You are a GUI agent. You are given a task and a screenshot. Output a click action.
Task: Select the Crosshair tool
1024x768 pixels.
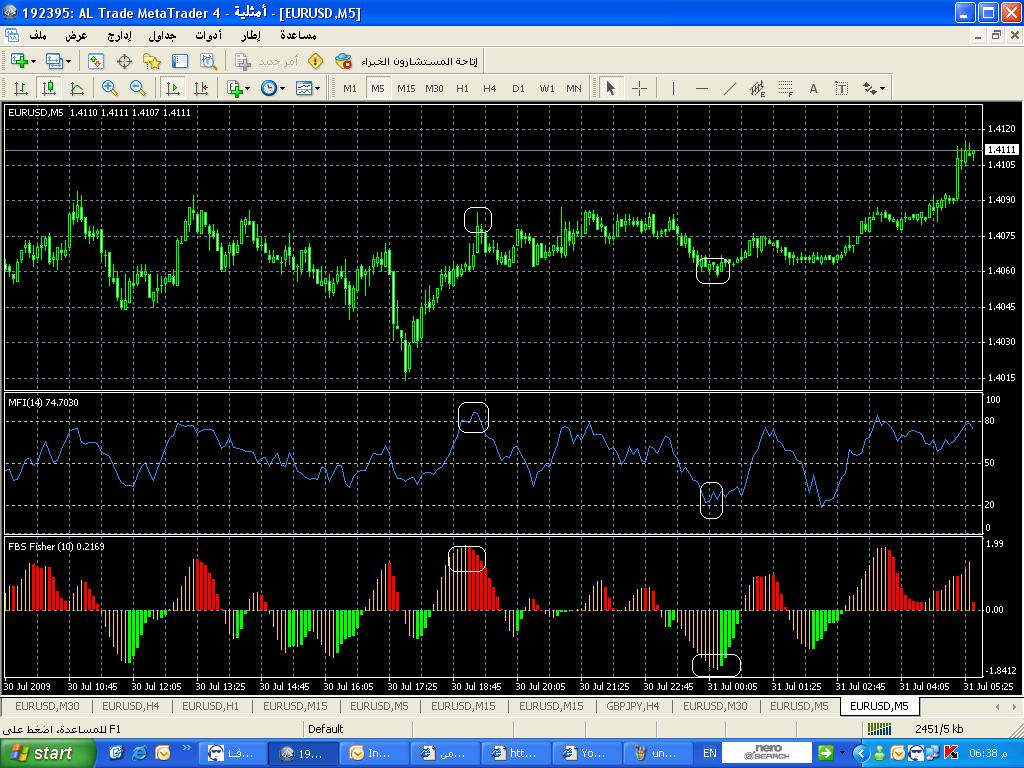[x=639, y=88]
